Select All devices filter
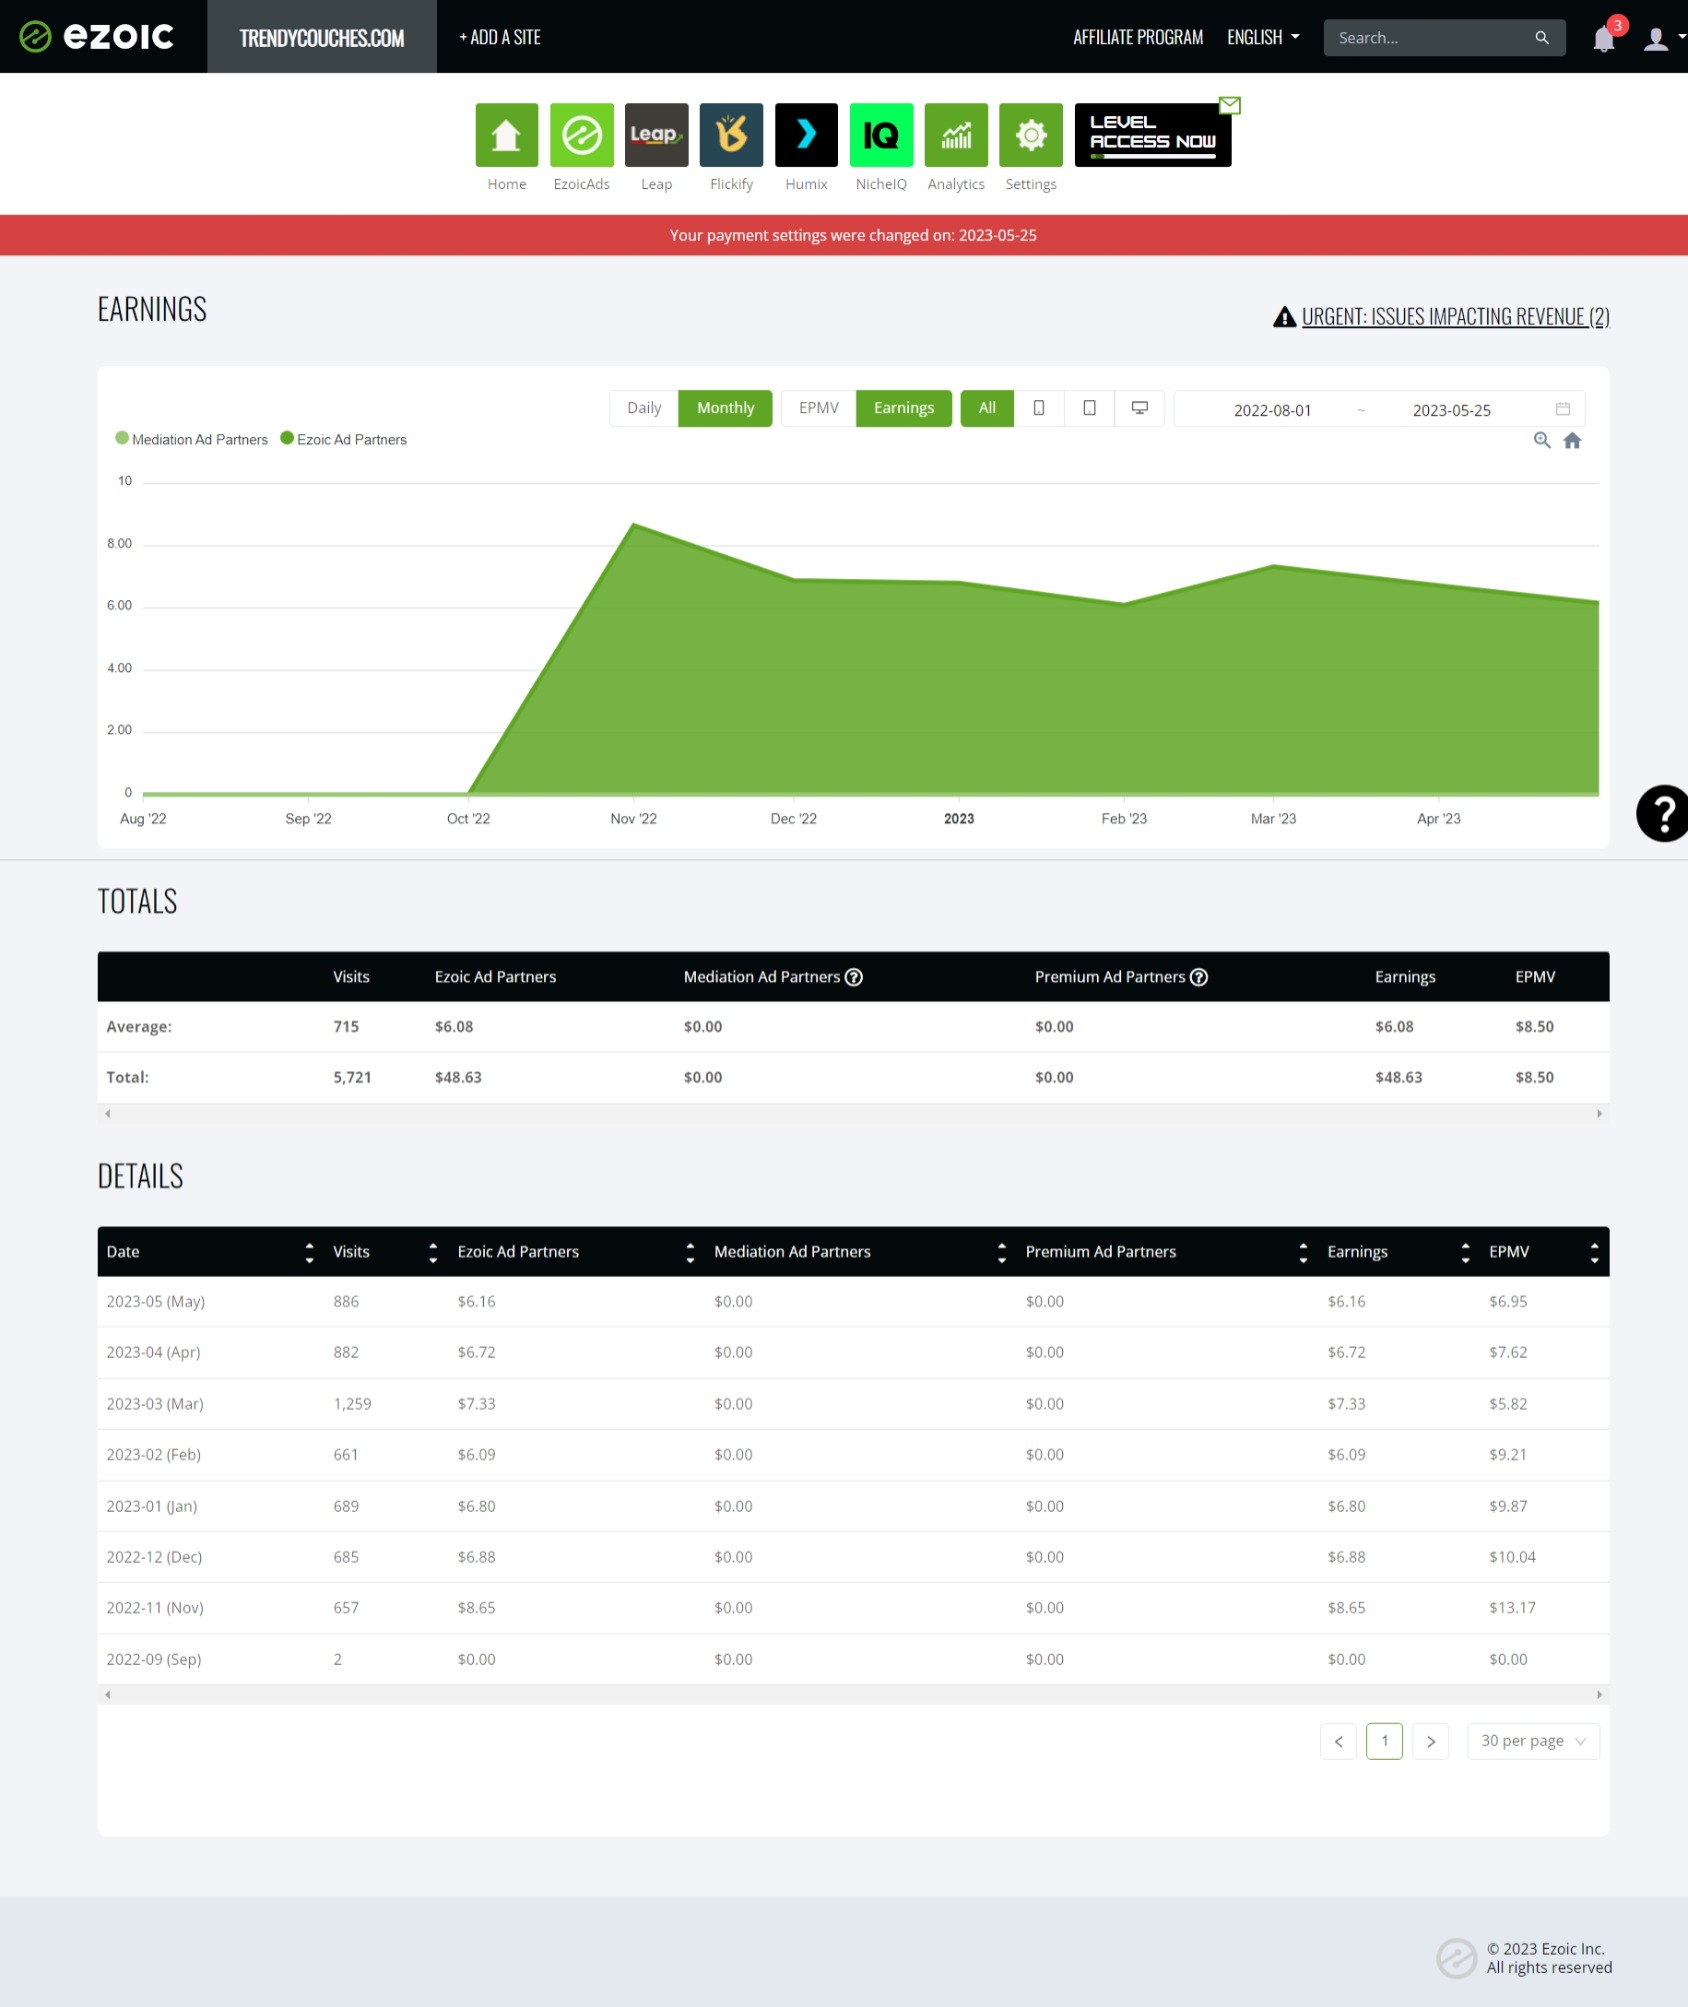 pyautogui.click(x=987, y=408)
